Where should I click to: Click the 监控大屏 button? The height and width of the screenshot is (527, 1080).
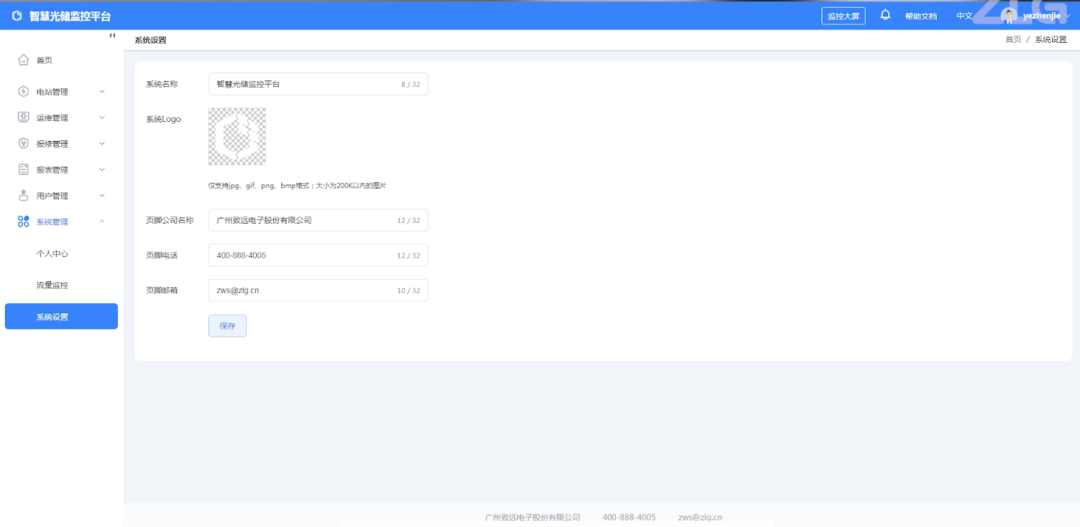(x=843, y=16)
